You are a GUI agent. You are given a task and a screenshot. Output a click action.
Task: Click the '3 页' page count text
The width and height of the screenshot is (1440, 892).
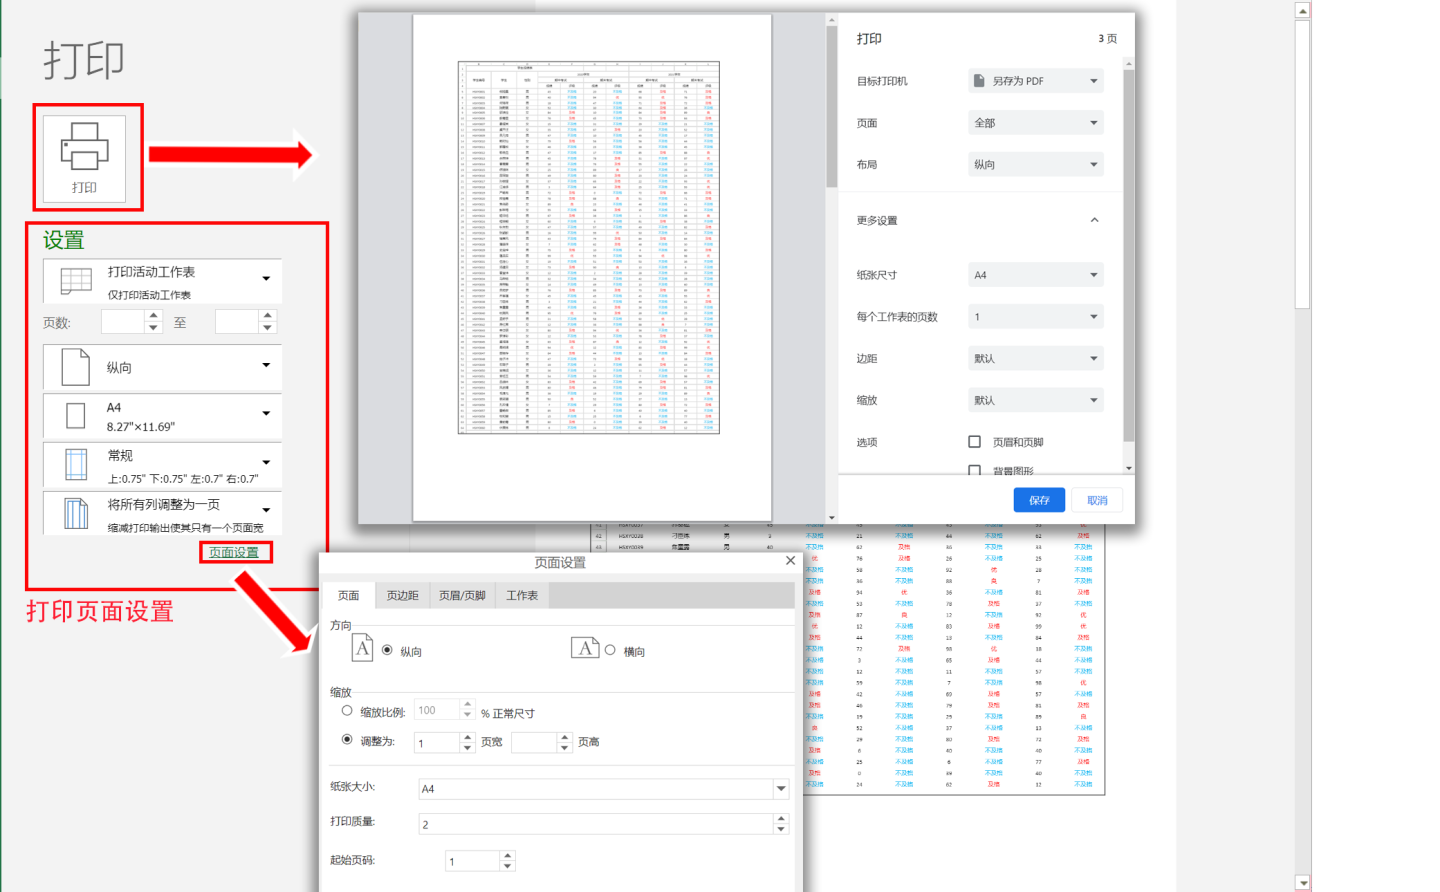coord(1108,39)
